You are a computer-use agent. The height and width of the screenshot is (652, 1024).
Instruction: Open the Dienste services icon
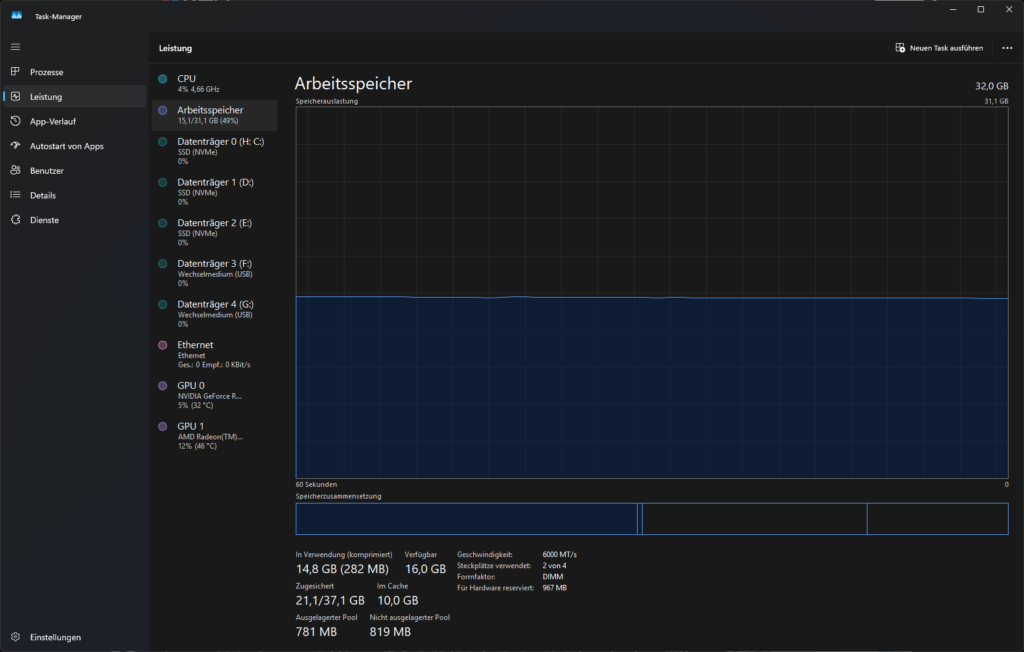point(15,220)
